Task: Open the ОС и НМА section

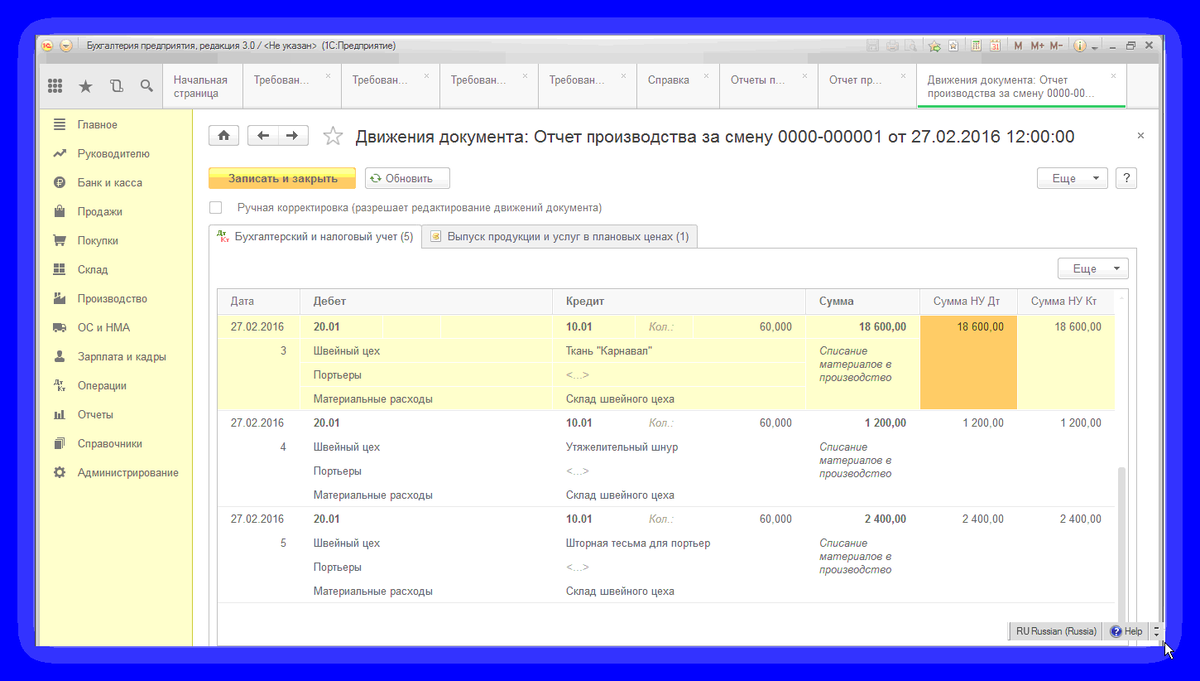Action: (x=104, y=328)
